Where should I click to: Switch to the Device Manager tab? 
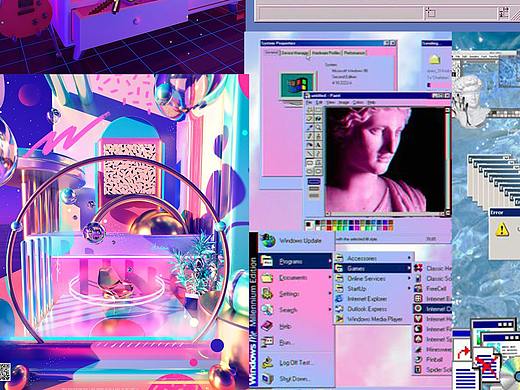(294, 53)
